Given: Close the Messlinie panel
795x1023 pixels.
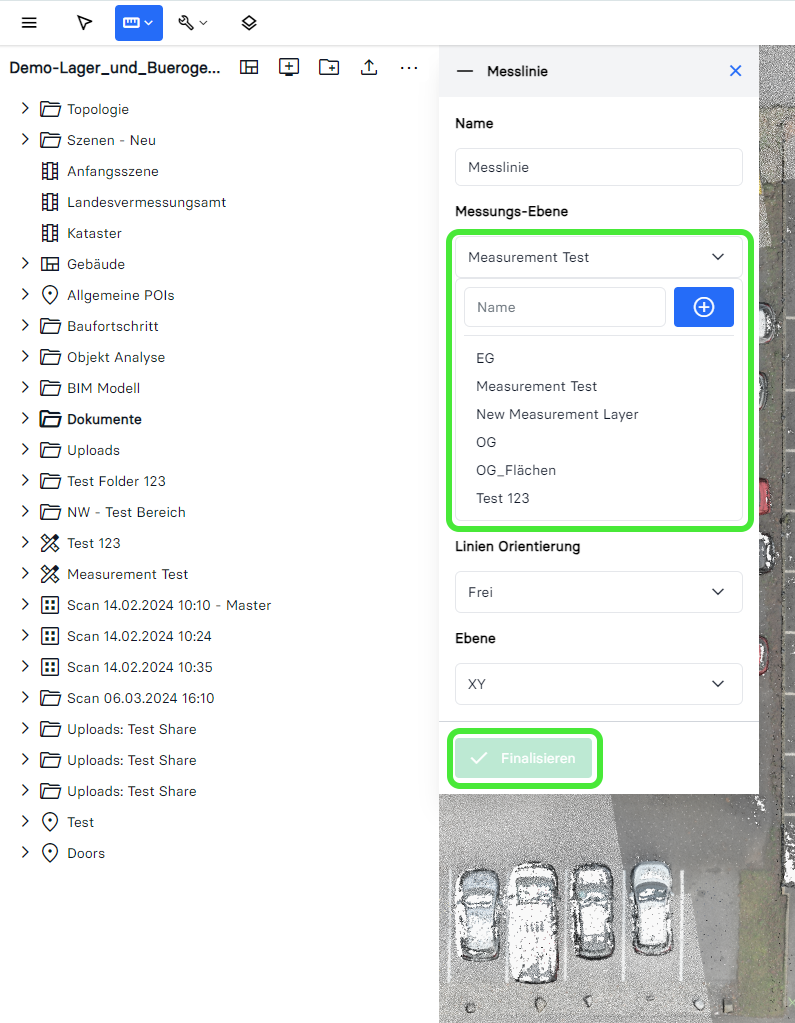Looking at the screenshot, I should (736, 71).
